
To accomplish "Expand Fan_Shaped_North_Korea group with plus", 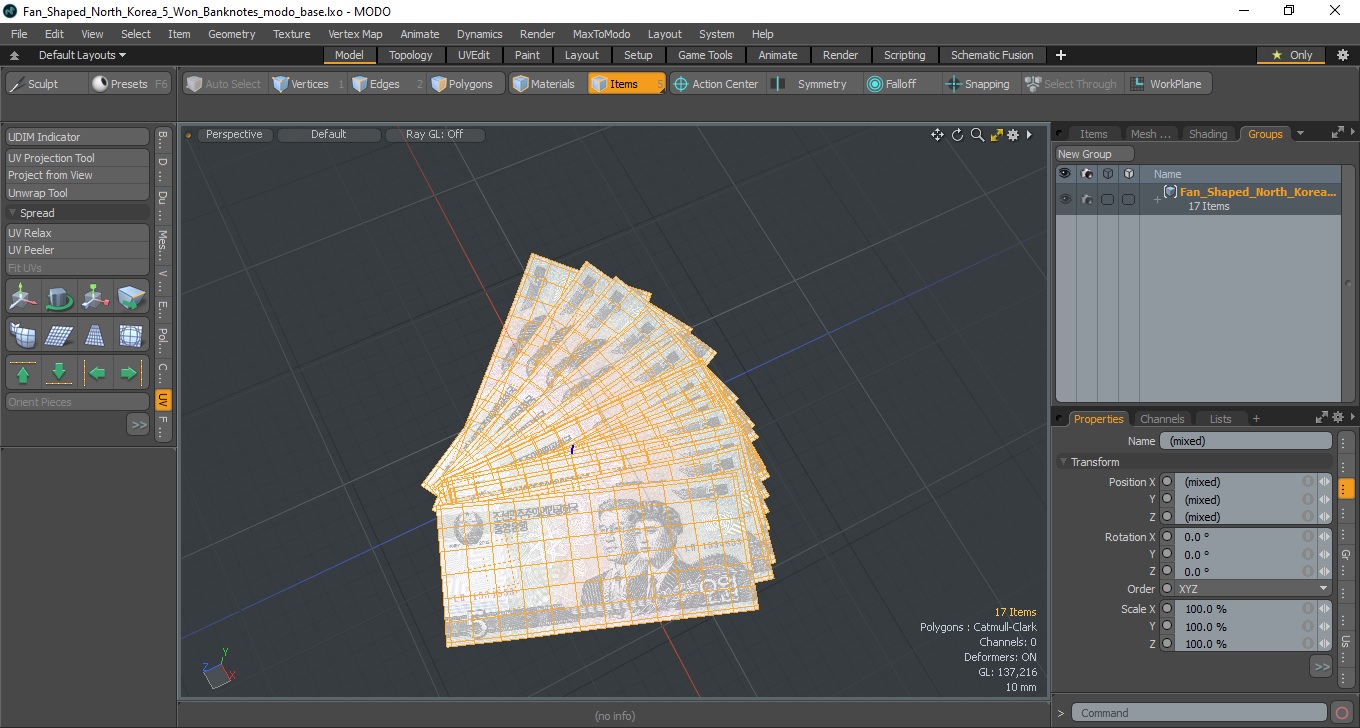I will [x=1157, y=199].
